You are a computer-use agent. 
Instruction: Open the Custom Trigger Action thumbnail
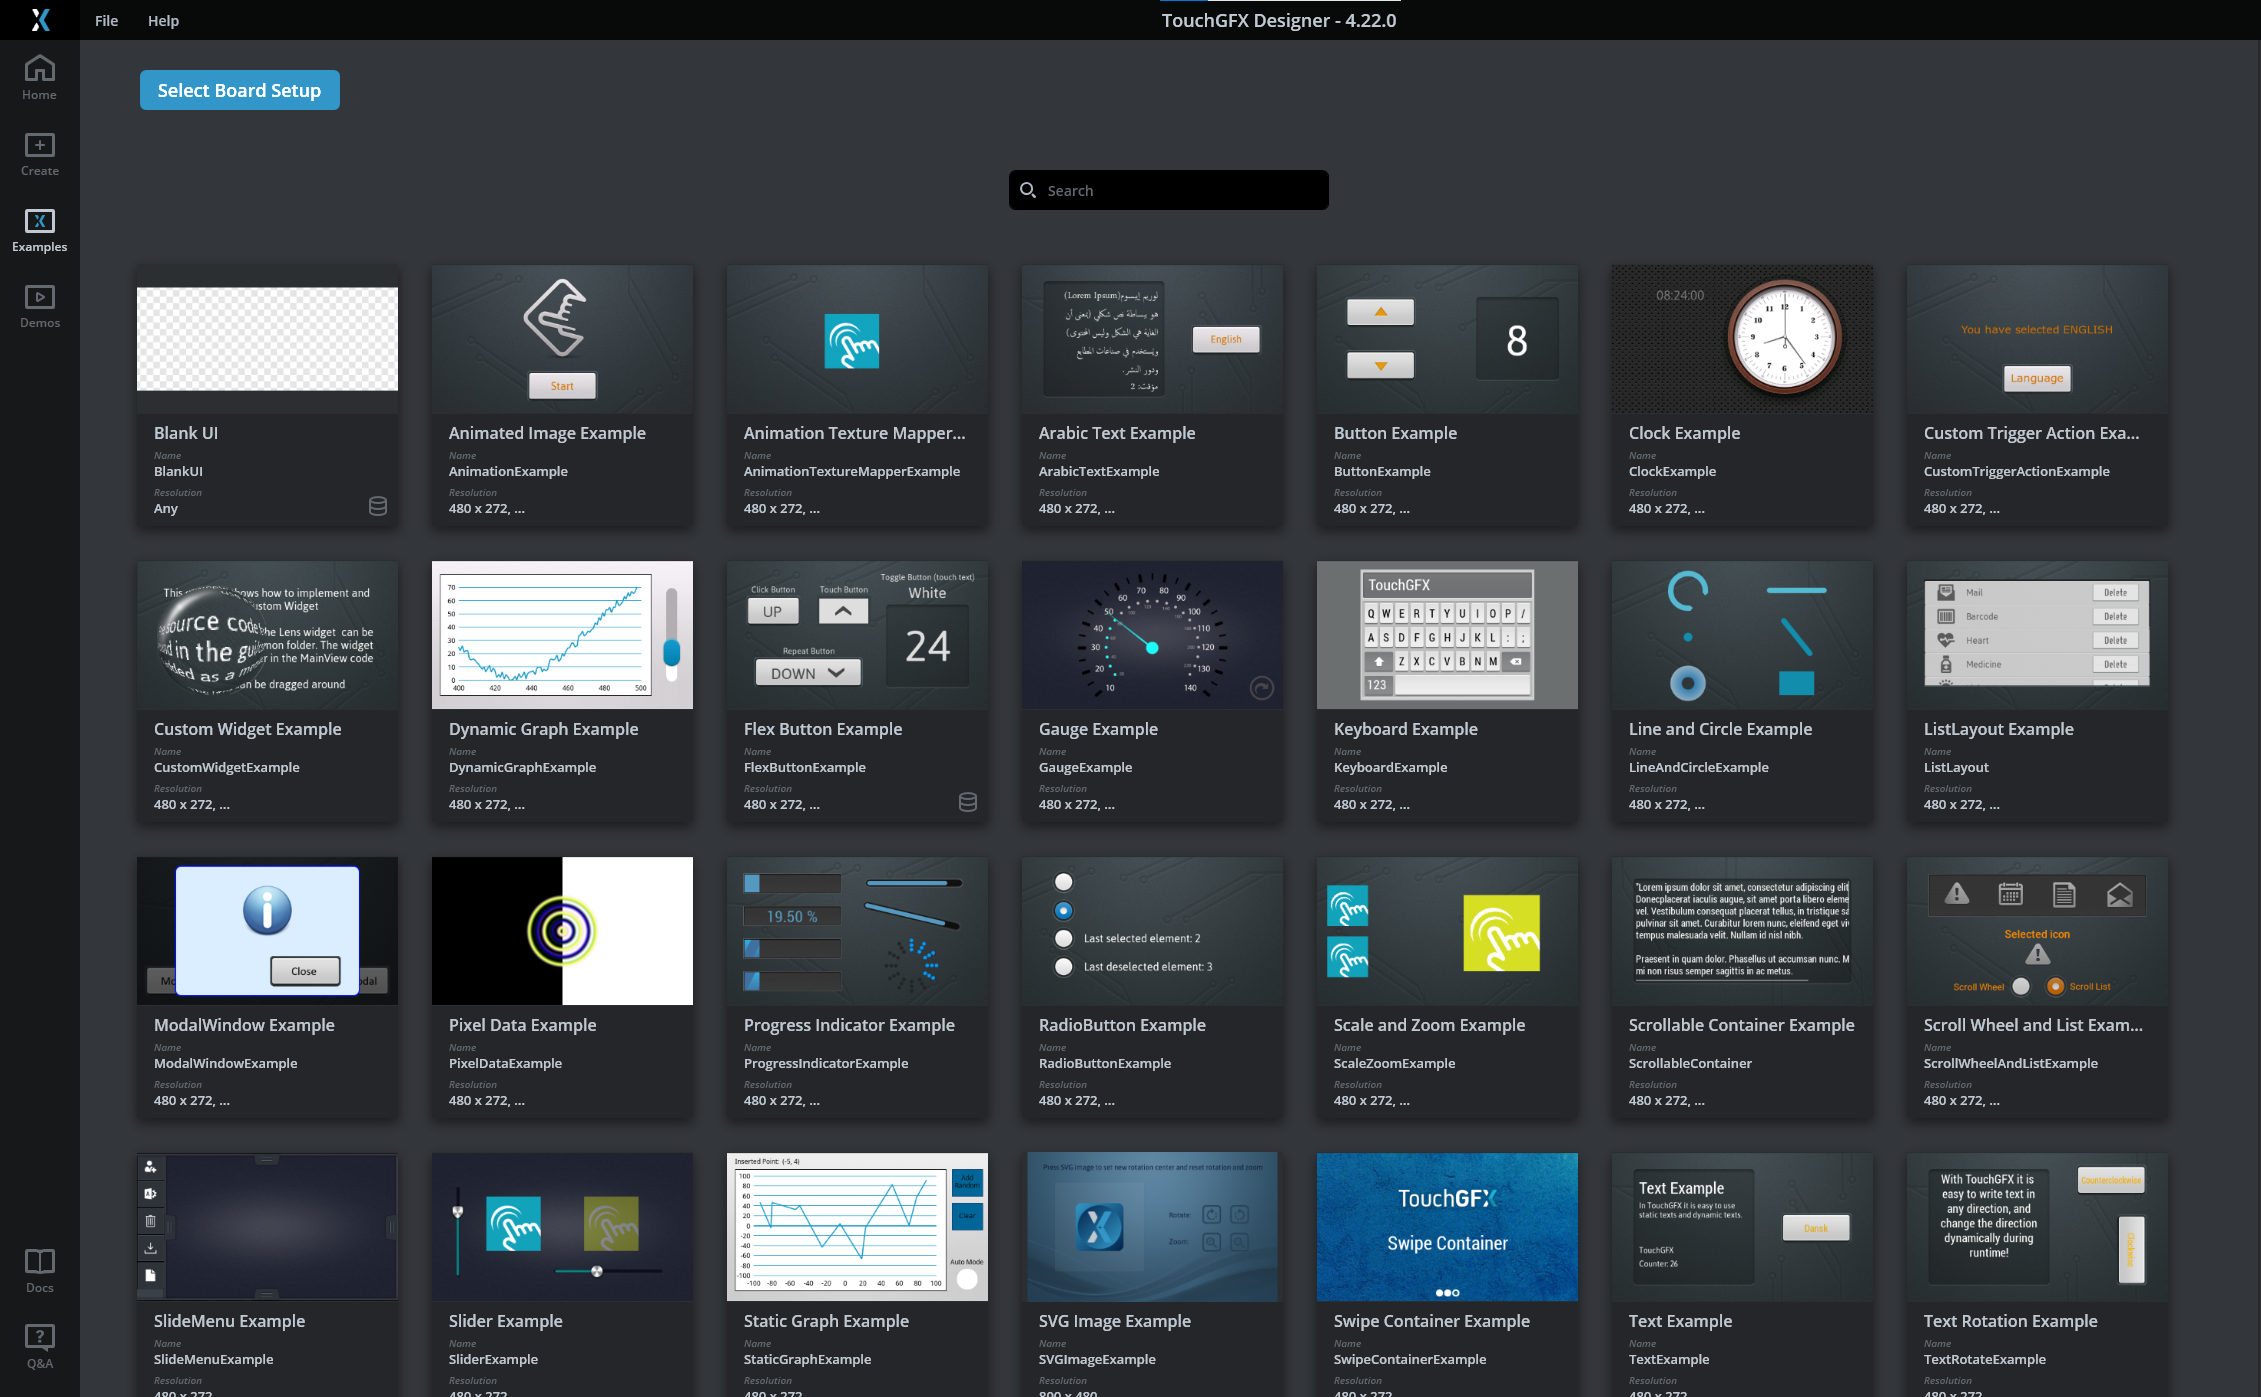point(2037,339)
